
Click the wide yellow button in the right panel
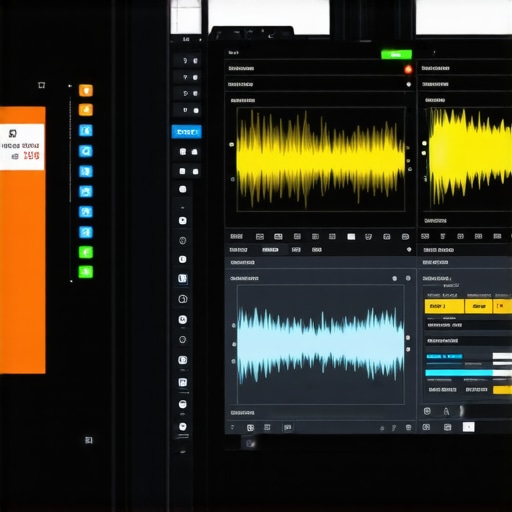444,306
